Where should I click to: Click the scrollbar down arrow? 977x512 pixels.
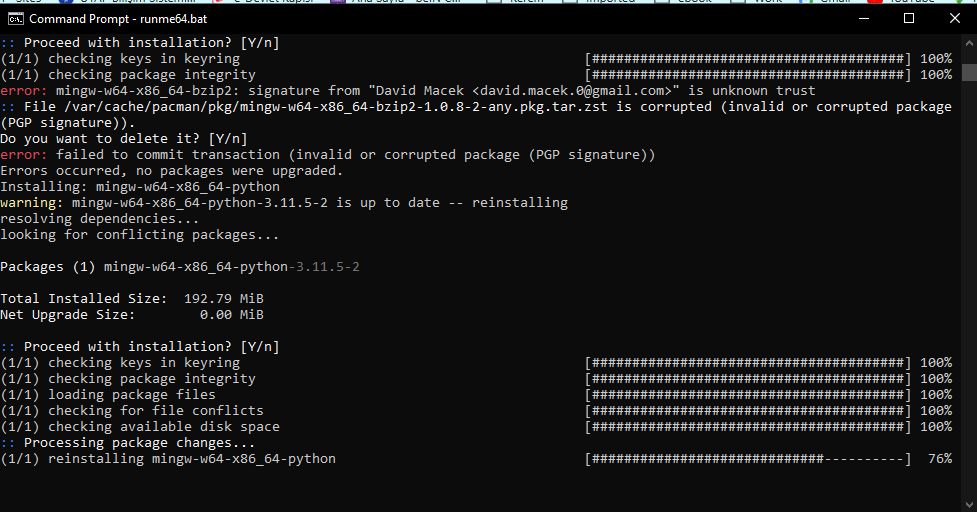(969, 504)
